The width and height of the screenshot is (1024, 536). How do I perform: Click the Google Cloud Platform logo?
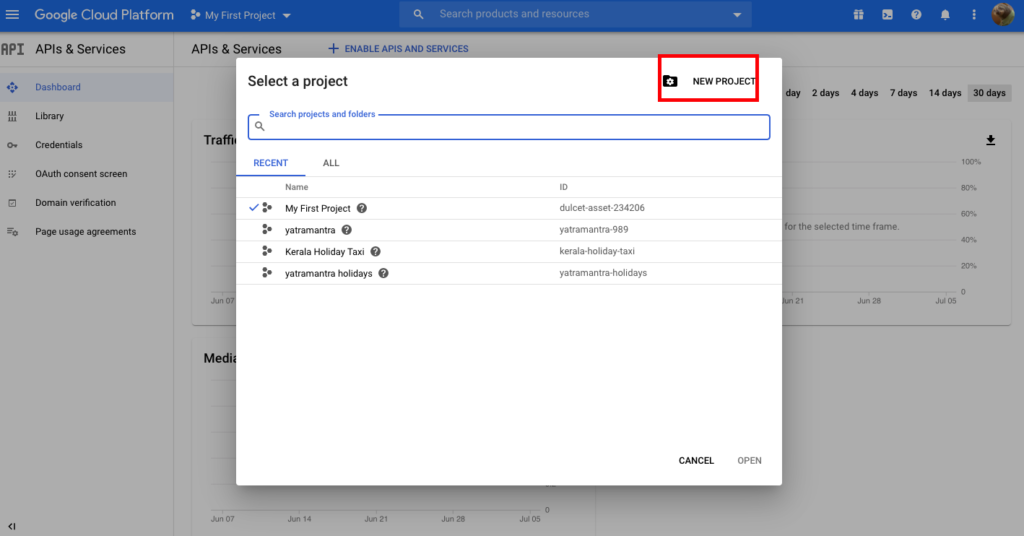pos(104,14)
